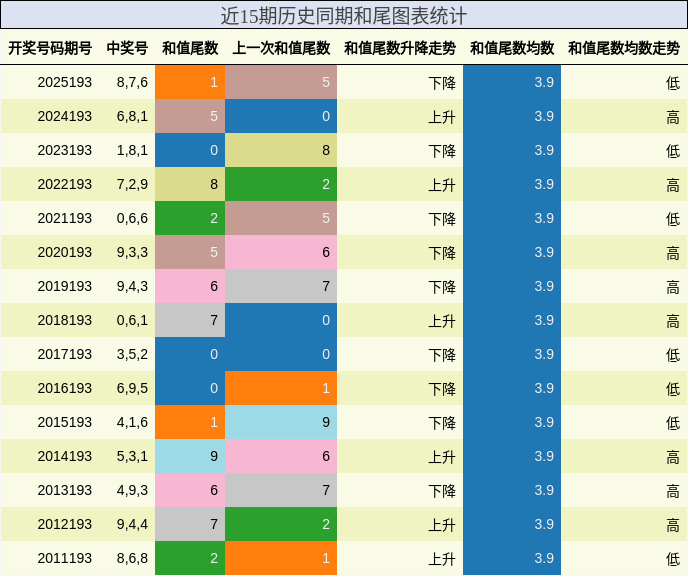Click orange 上一次和值尾数 cell 1 in row 2016193
The width and height of the screenshot is (688, 576).
pos(281,388)
